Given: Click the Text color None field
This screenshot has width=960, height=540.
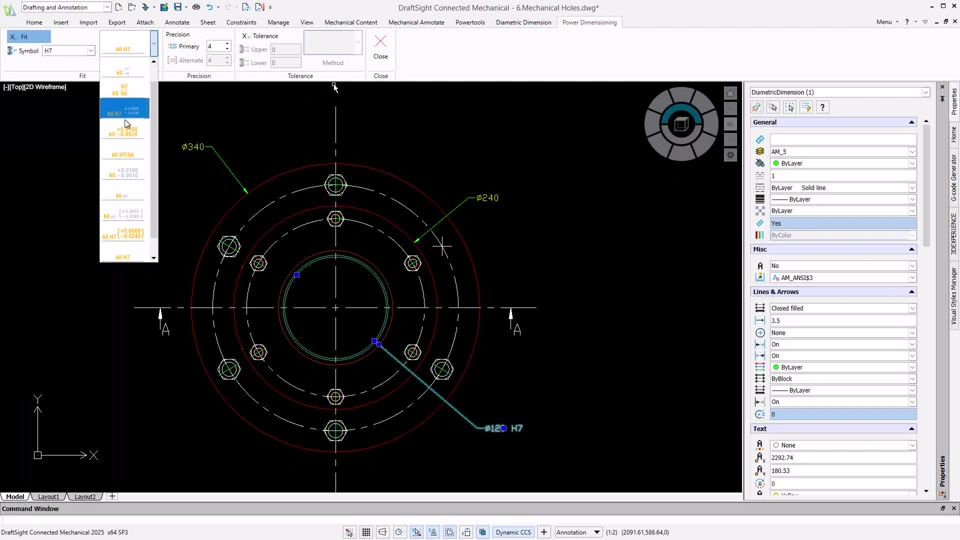Looking at the screenshot, I should pyautogui.click(x=843, y=445).
